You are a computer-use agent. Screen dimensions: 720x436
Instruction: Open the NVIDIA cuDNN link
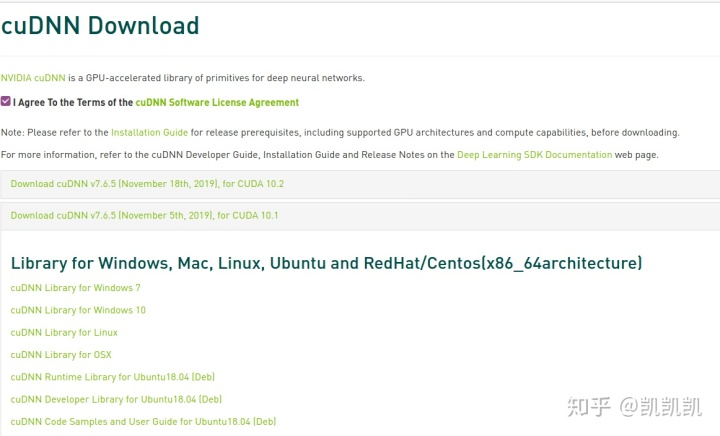[33, 78]
